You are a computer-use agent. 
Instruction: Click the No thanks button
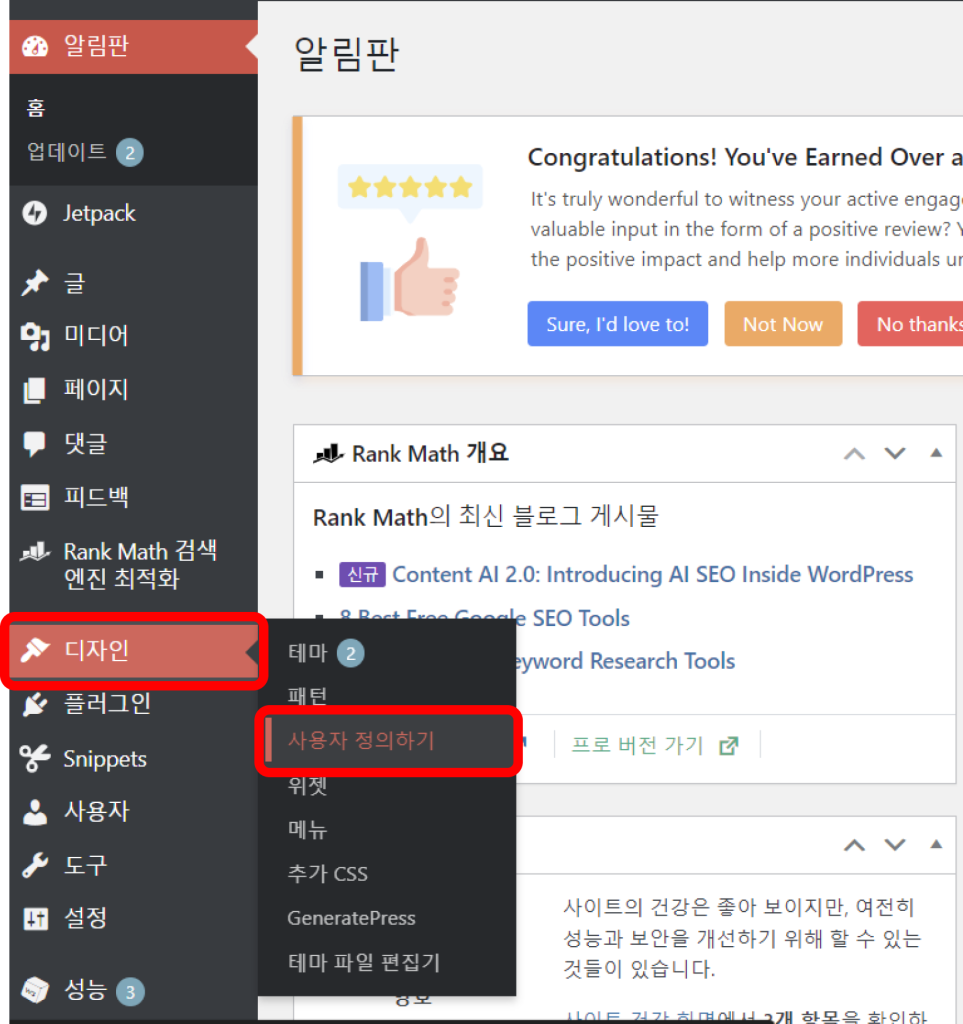(x=911, y=324)
